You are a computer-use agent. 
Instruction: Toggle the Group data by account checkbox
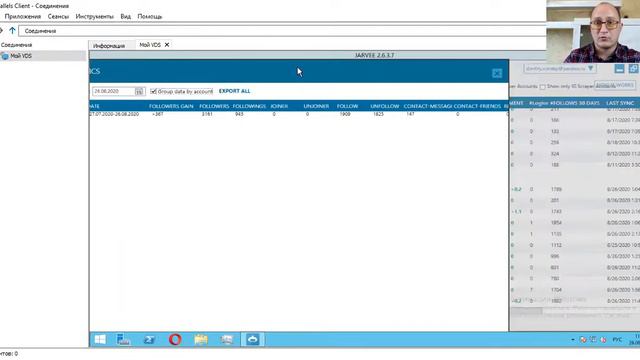pyautogui.click(x=153, y=91)
